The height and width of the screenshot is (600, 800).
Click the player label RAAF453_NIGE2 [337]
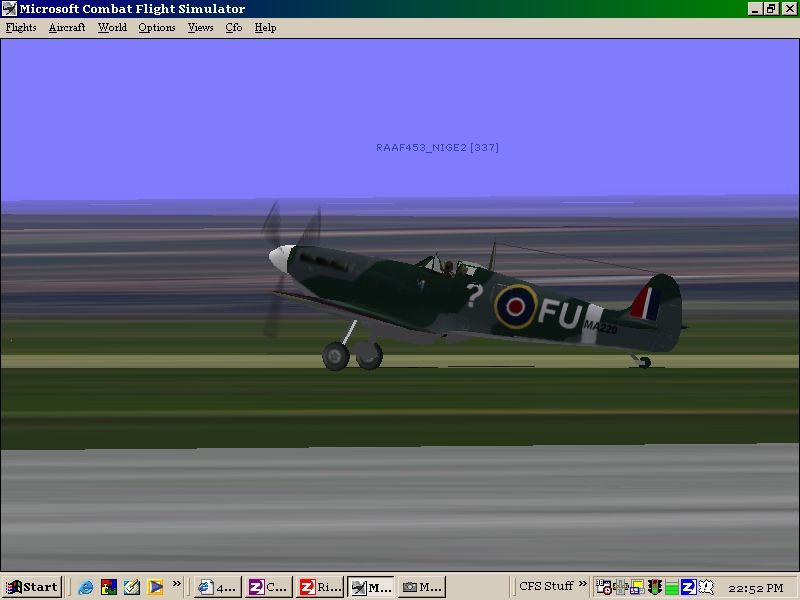[x=437, y=147]
